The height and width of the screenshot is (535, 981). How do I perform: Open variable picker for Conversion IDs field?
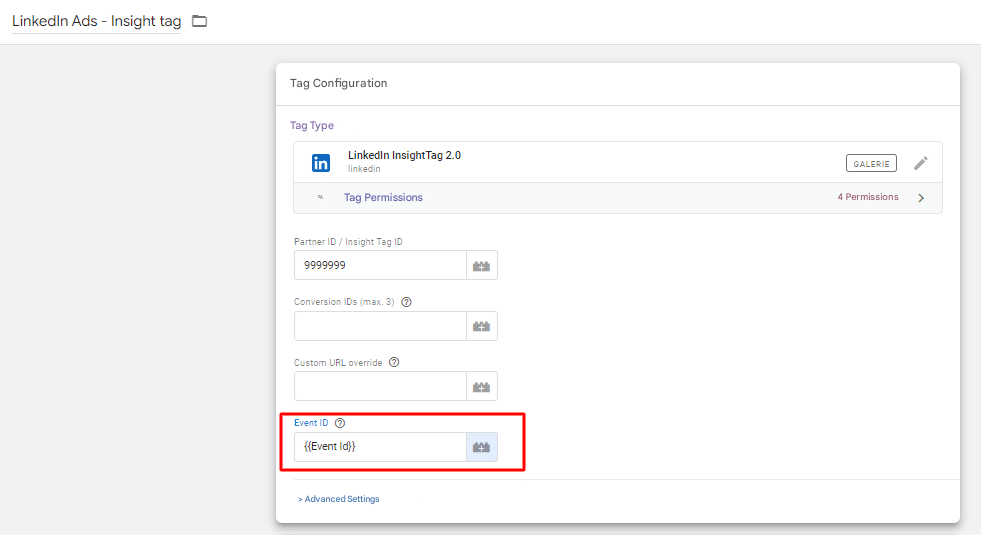pos(481,327)
